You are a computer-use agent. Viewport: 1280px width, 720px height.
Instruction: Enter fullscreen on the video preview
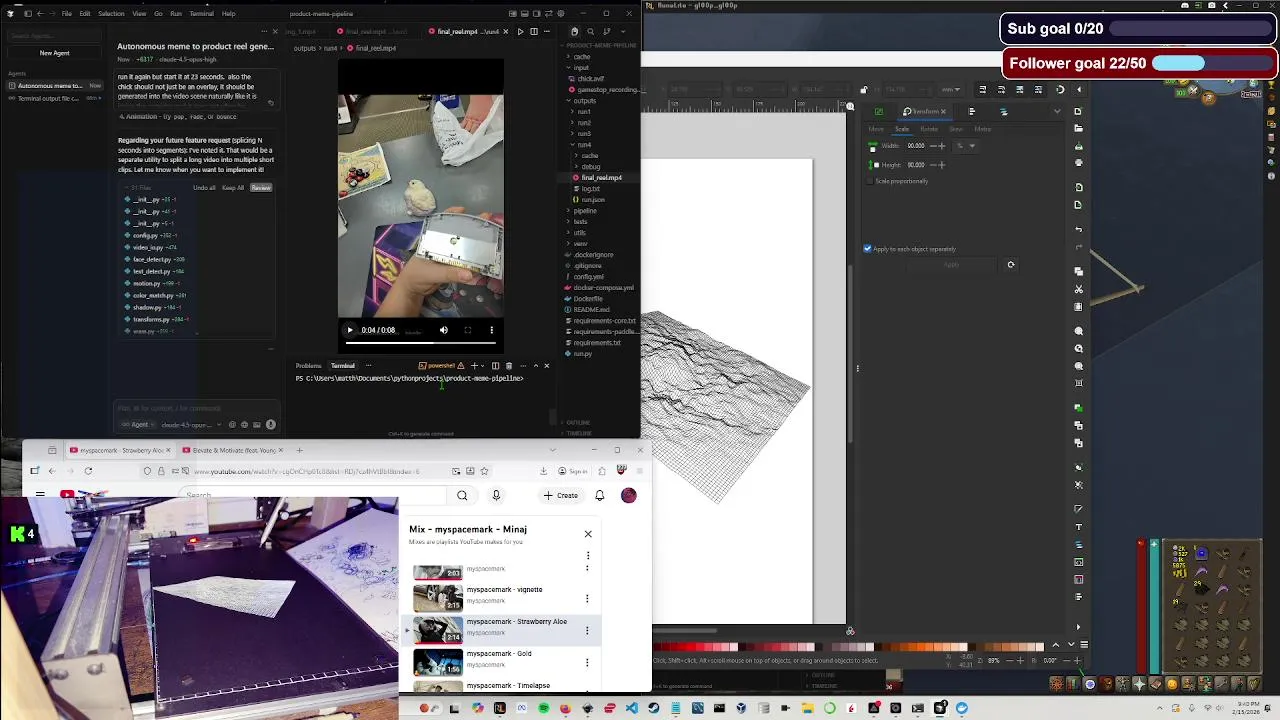467,330
